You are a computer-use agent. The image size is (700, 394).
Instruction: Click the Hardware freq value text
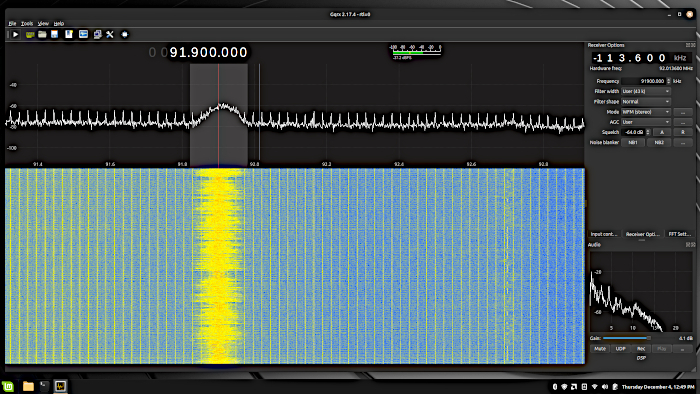(x=675, y=69)
